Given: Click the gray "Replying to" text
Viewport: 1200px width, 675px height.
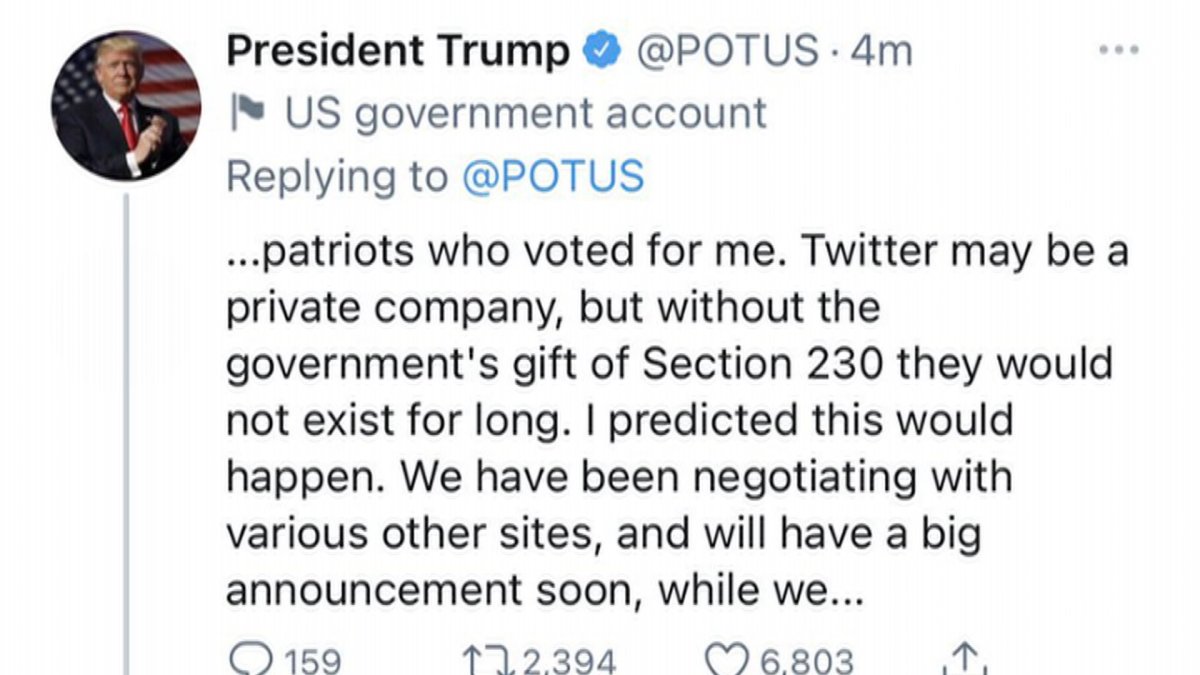Looking at the screenshot, I should tap(337, 176).
